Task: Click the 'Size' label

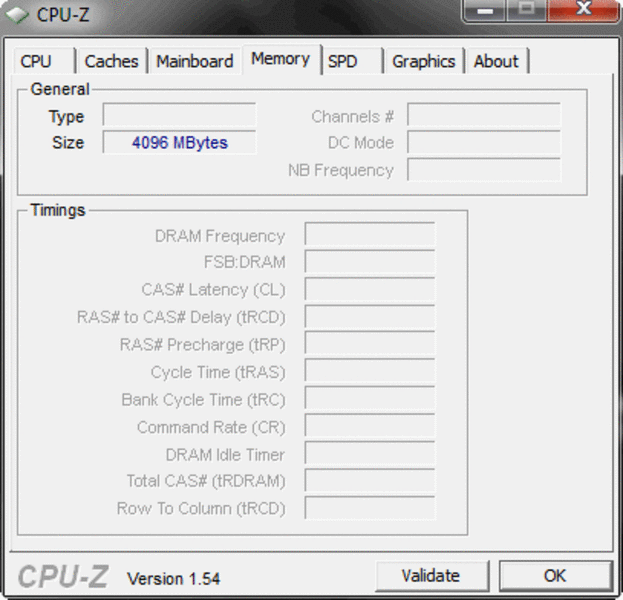Action: point(68,142)
